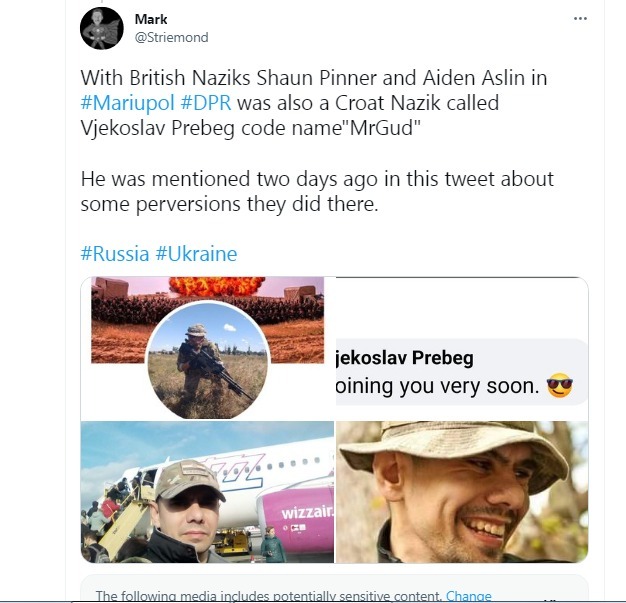This screenshot has width=626, height=603.
Task: Open the tweet's more options (three dots) menu
Action: coord(580,19)
